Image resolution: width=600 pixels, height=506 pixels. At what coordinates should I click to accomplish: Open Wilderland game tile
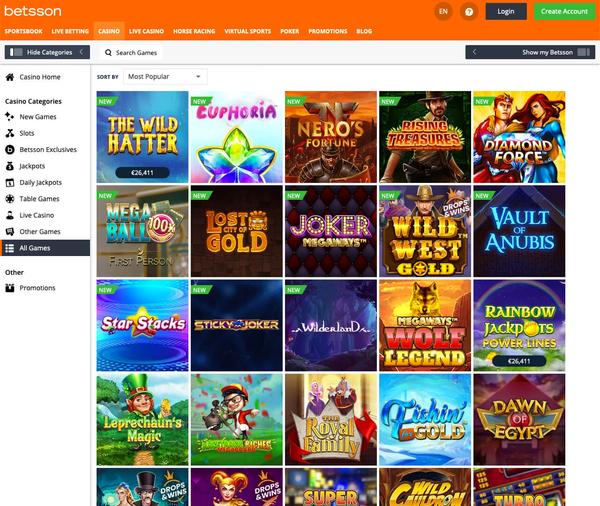(x=331, y=325)
